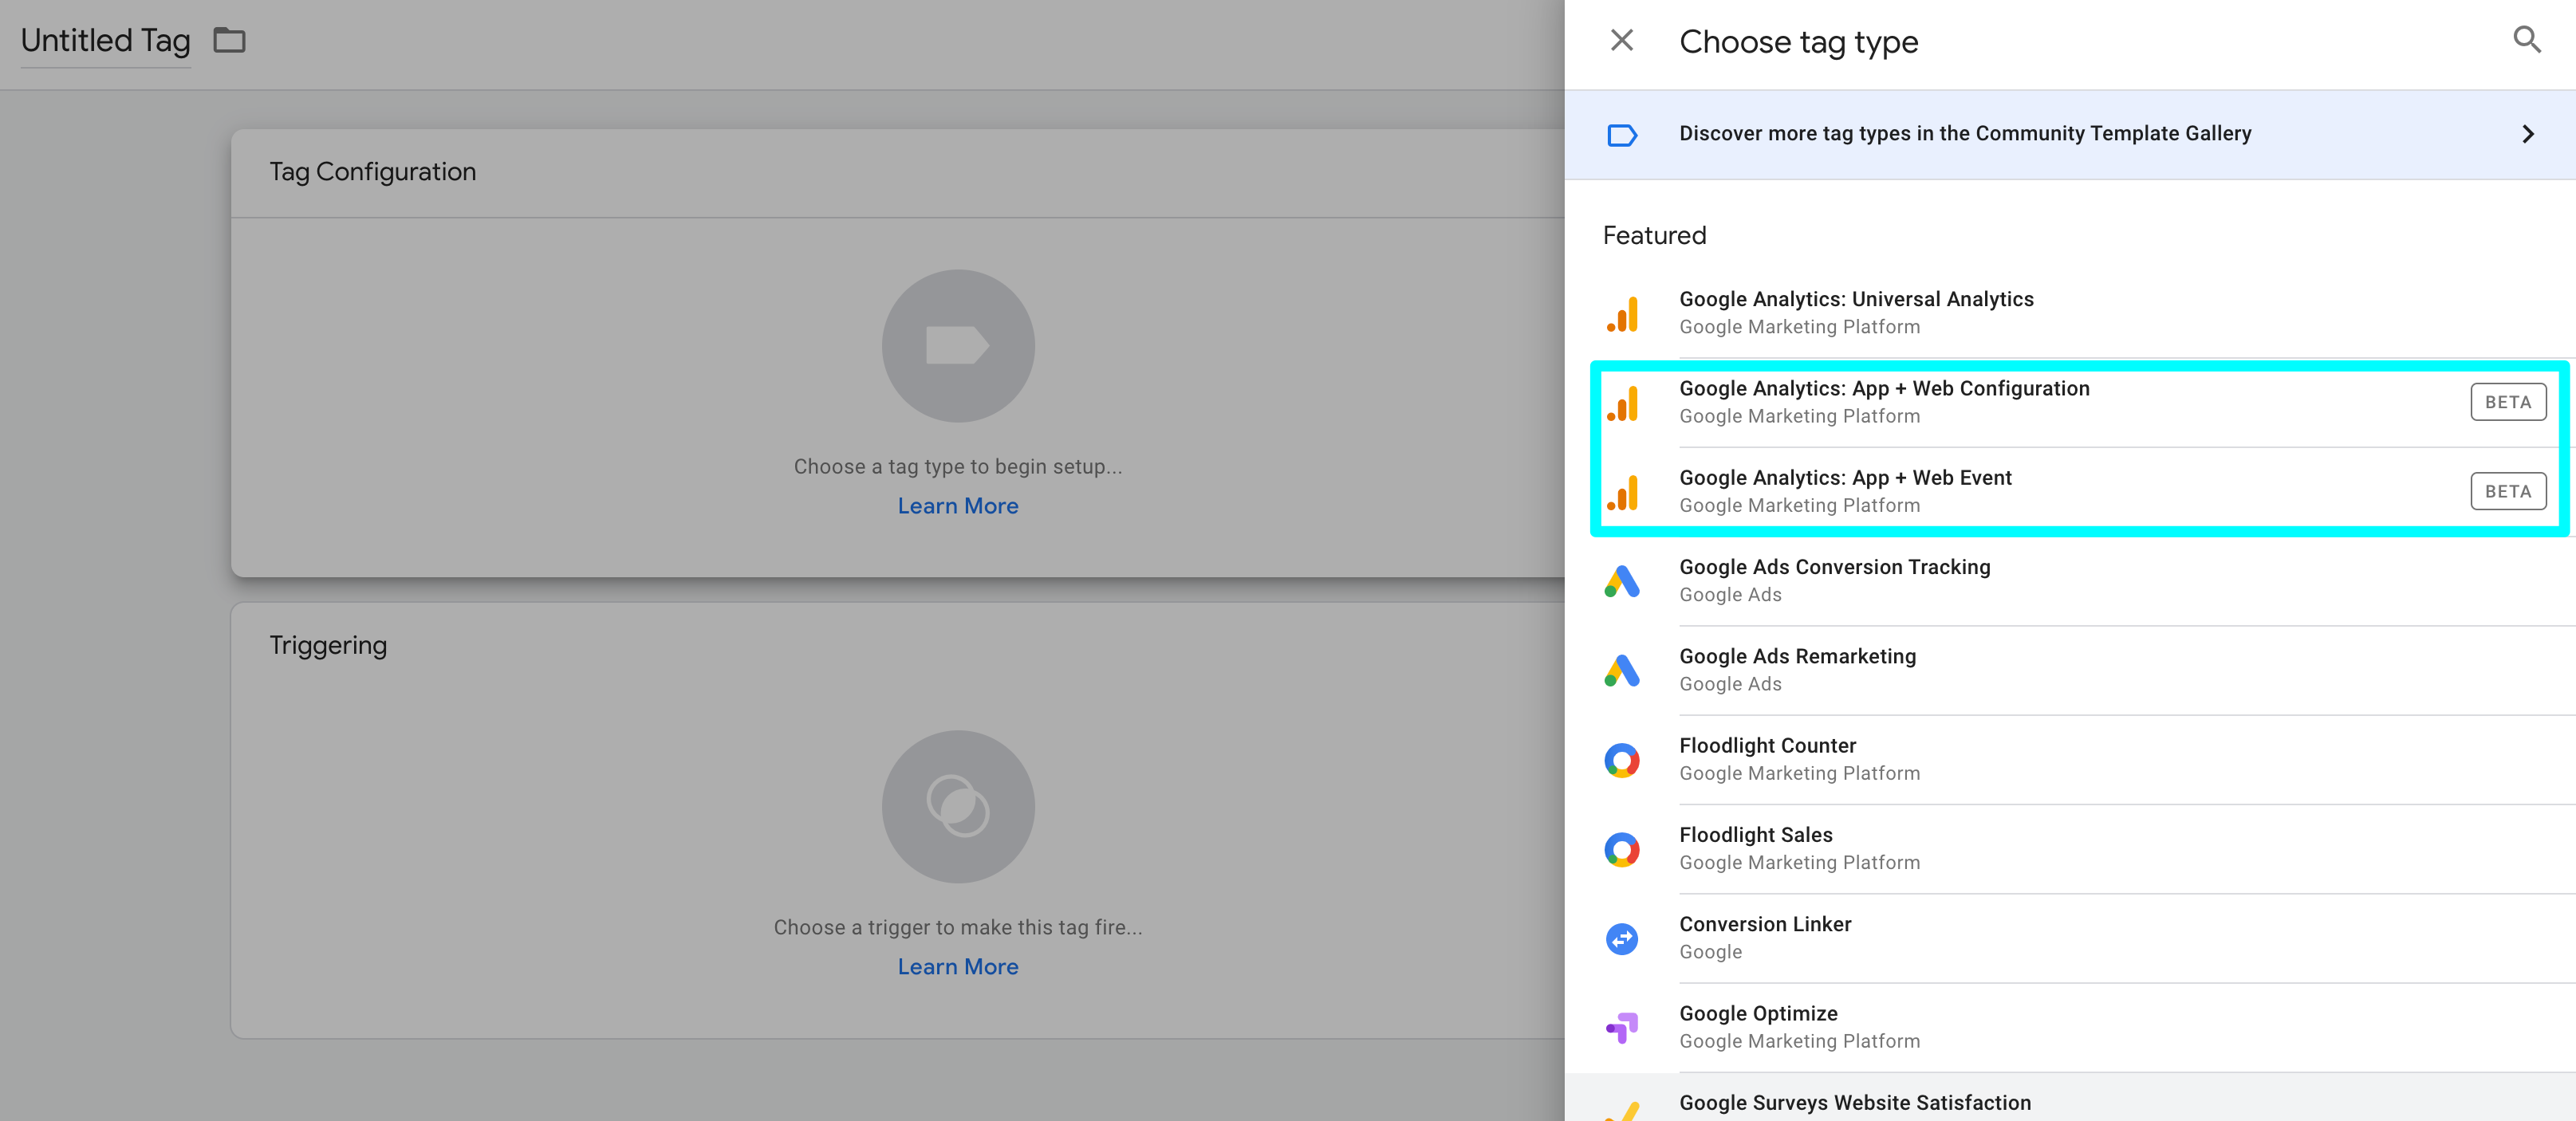Select Floodlight Counter tag type
The width and height of the screenshot is (2576, 1121).
[x=2069, y=759]
